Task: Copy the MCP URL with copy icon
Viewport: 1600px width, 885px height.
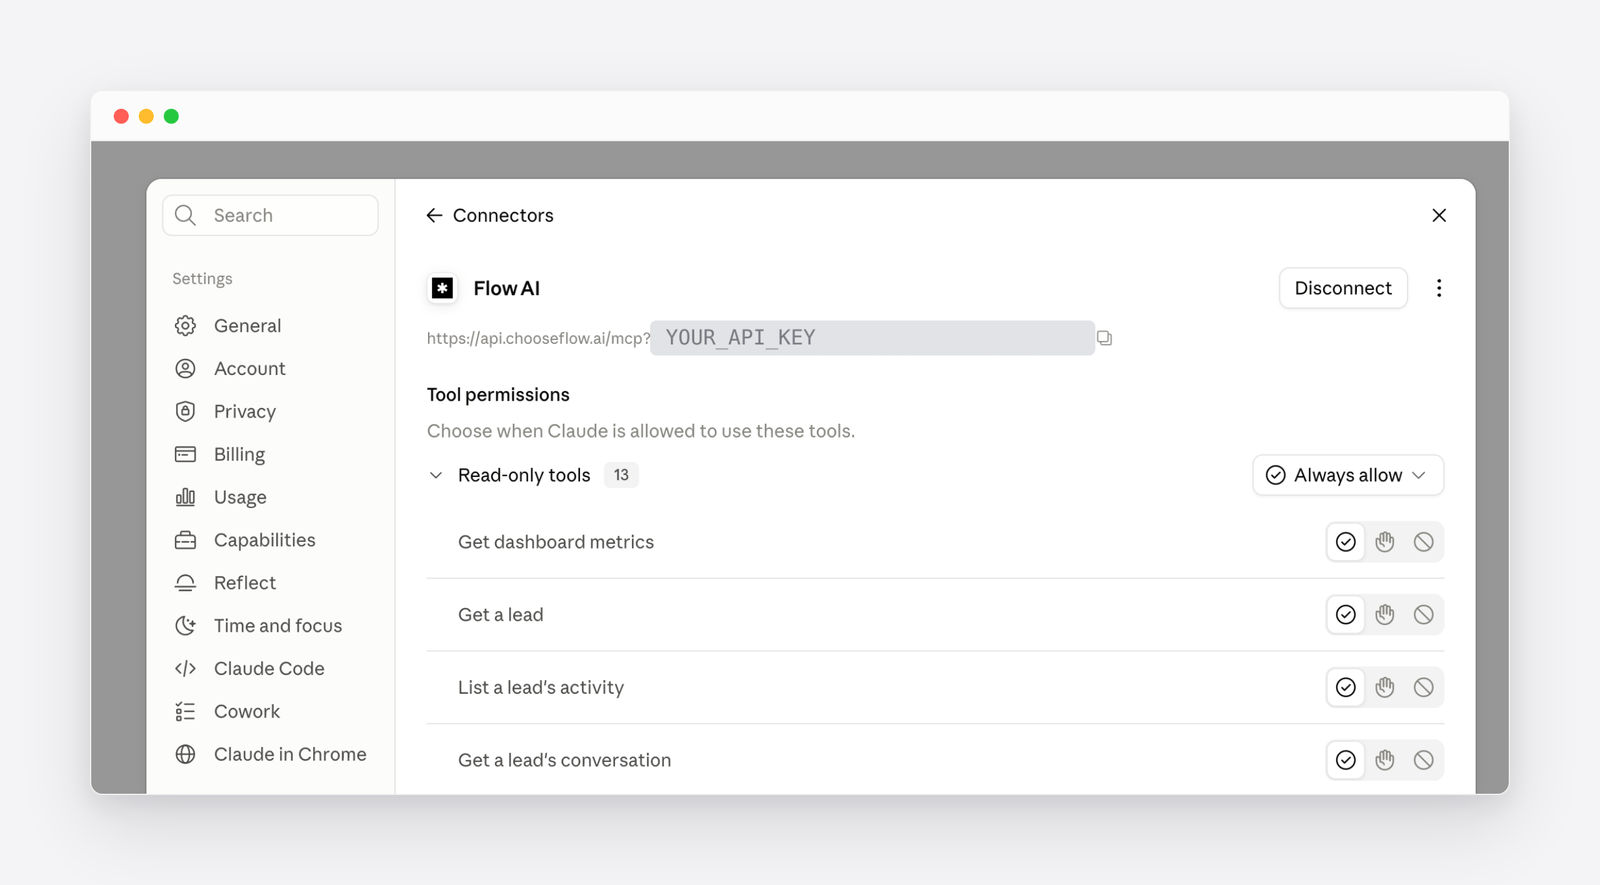Action: 1105,338
